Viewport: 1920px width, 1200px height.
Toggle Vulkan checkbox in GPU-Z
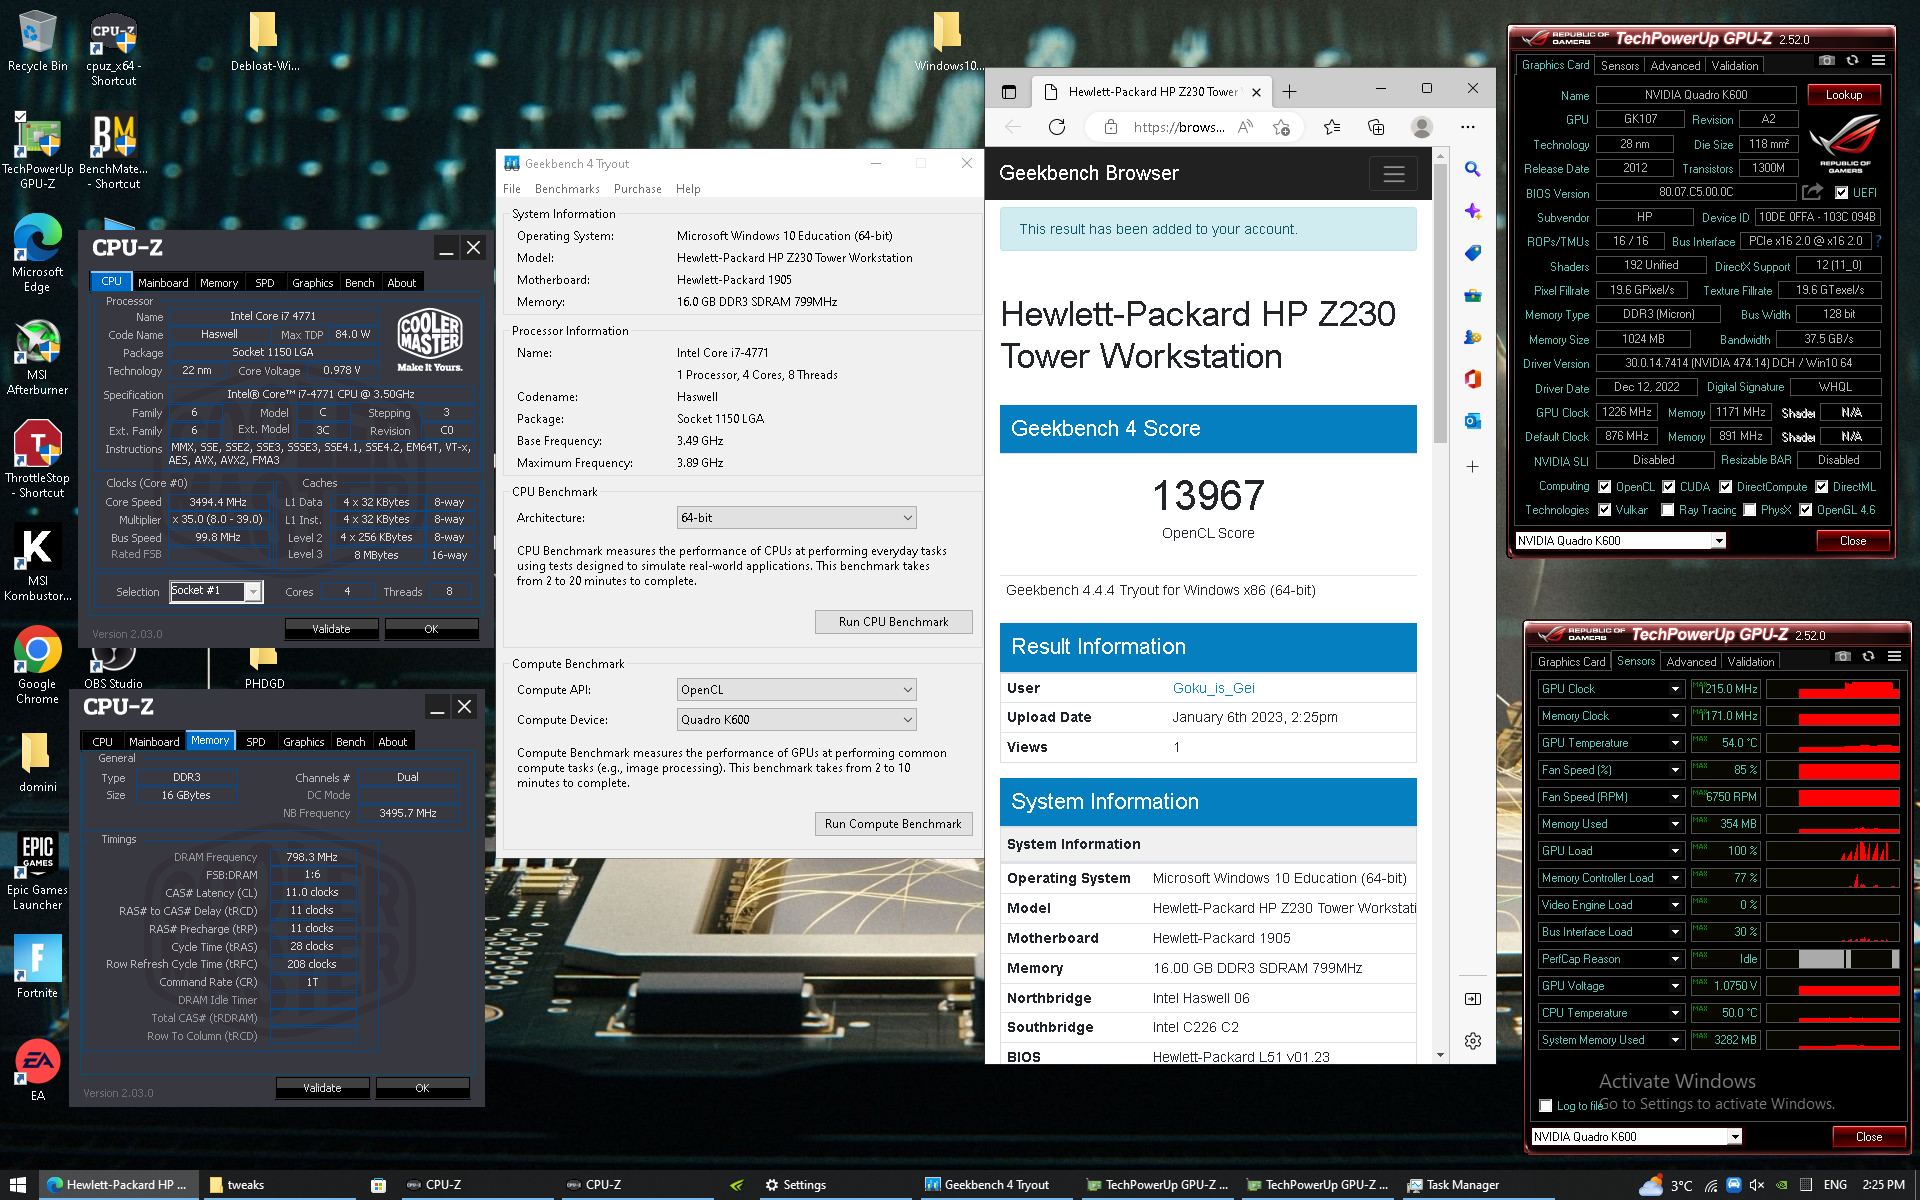click(1604, 510)
